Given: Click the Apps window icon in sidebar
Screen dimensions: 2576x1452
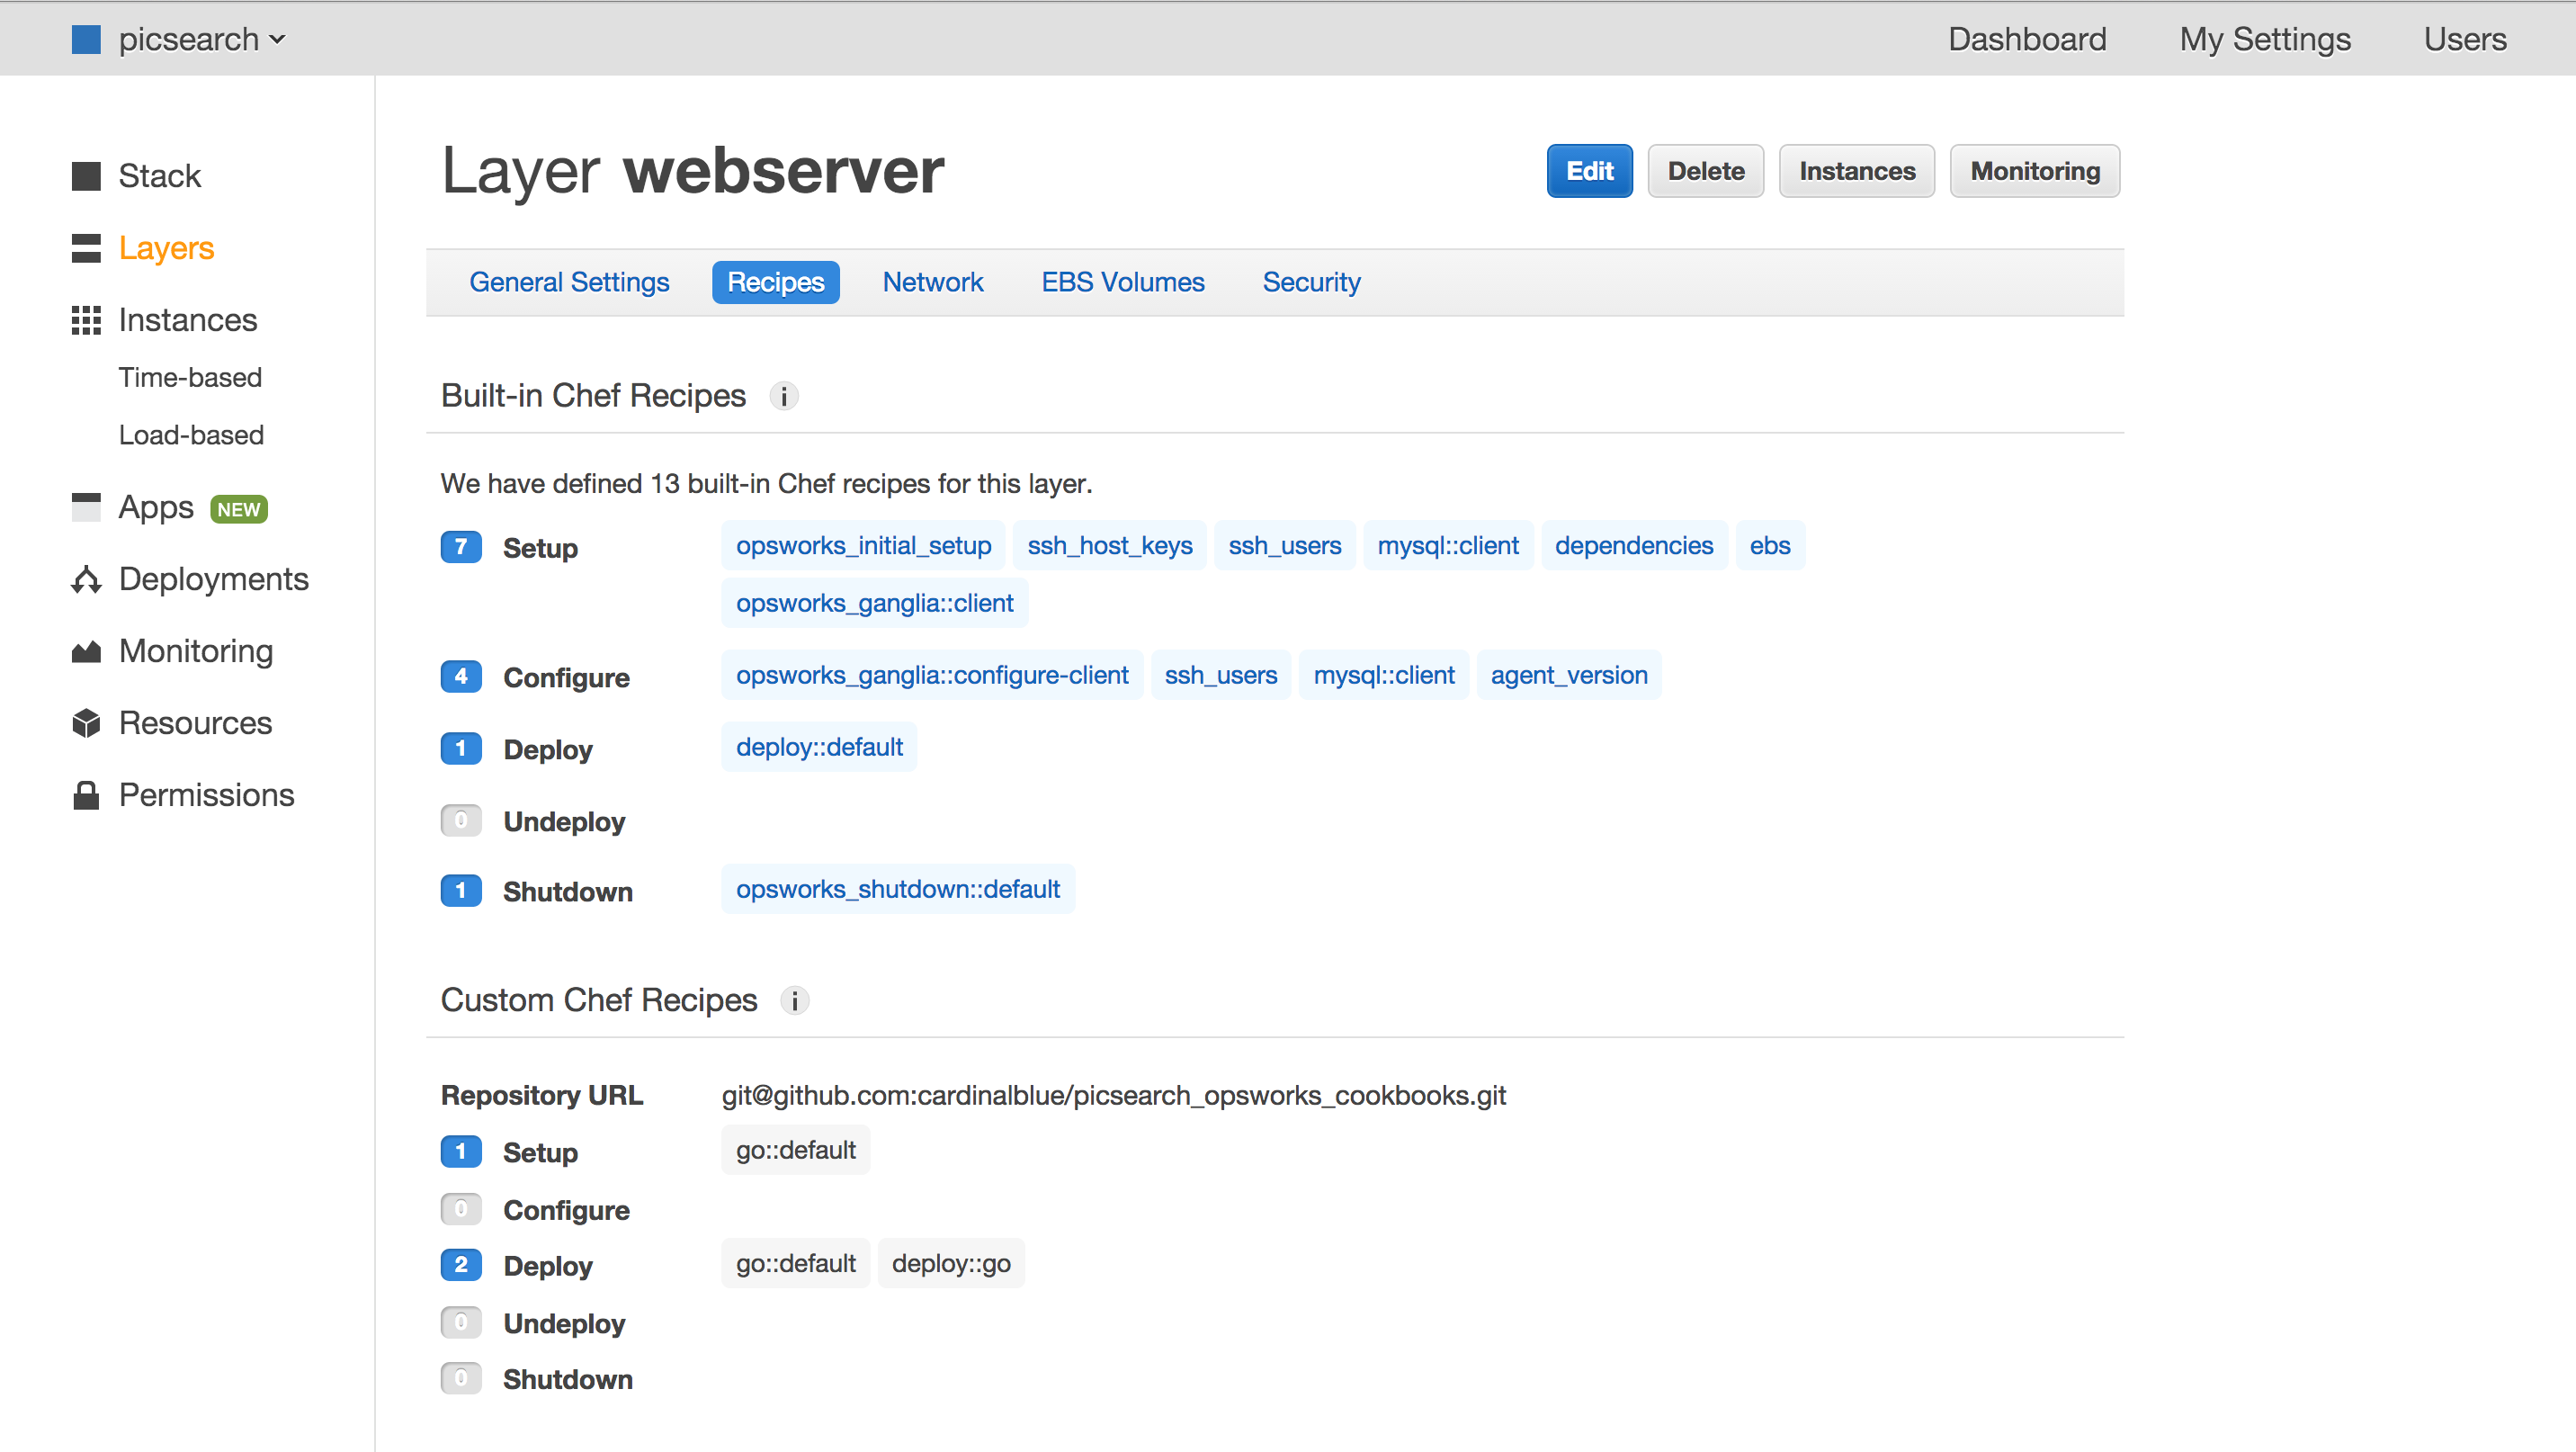Looking at the screenshot, I should (x=86, y=507).
